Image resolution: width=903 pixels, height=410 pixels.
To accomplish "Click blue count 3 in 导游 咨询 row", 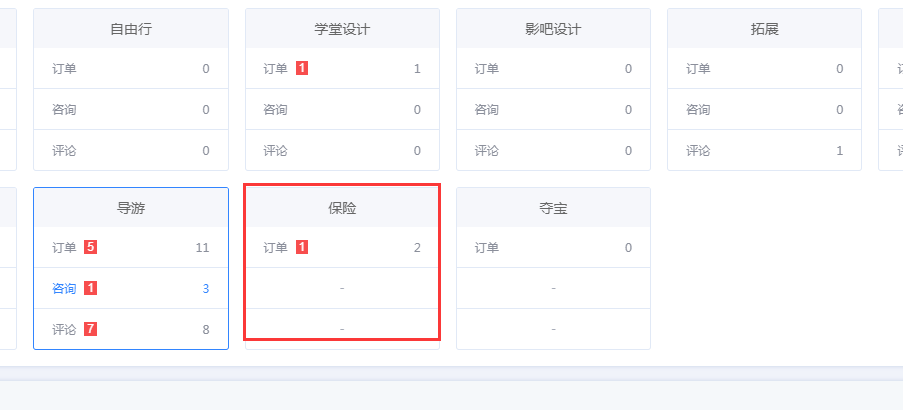I will click(206, 288).
